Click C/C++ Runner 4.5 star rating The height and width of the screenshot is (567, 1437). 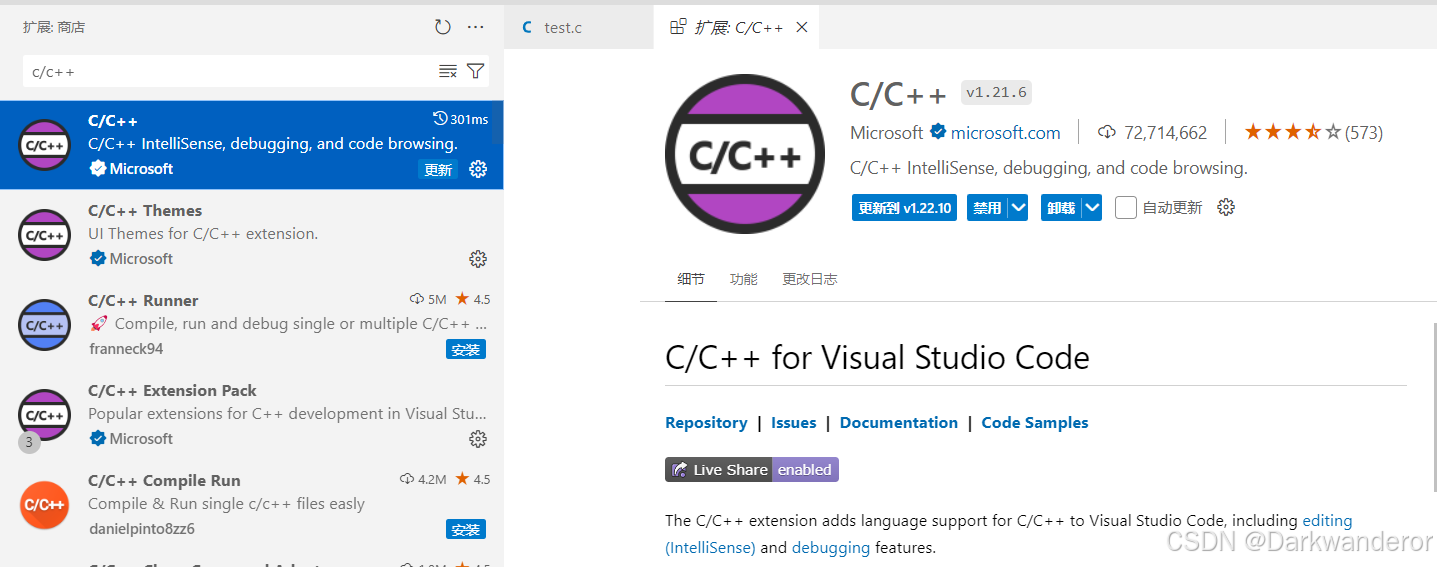point(473,299)
